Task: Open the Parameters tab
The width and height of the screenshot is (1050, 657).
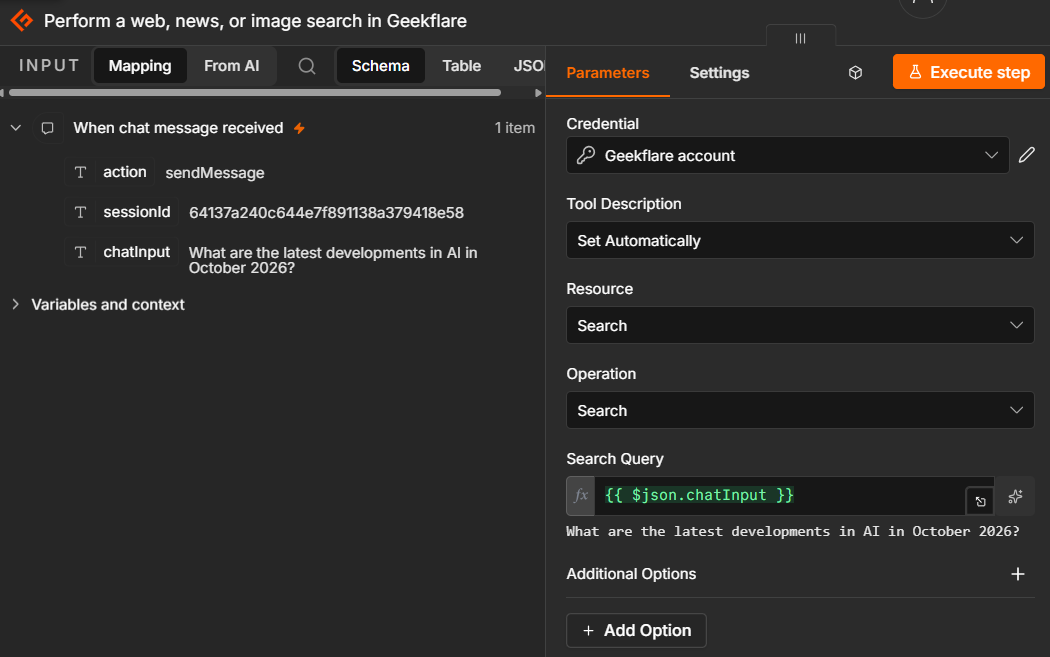Action: [607, 73]
